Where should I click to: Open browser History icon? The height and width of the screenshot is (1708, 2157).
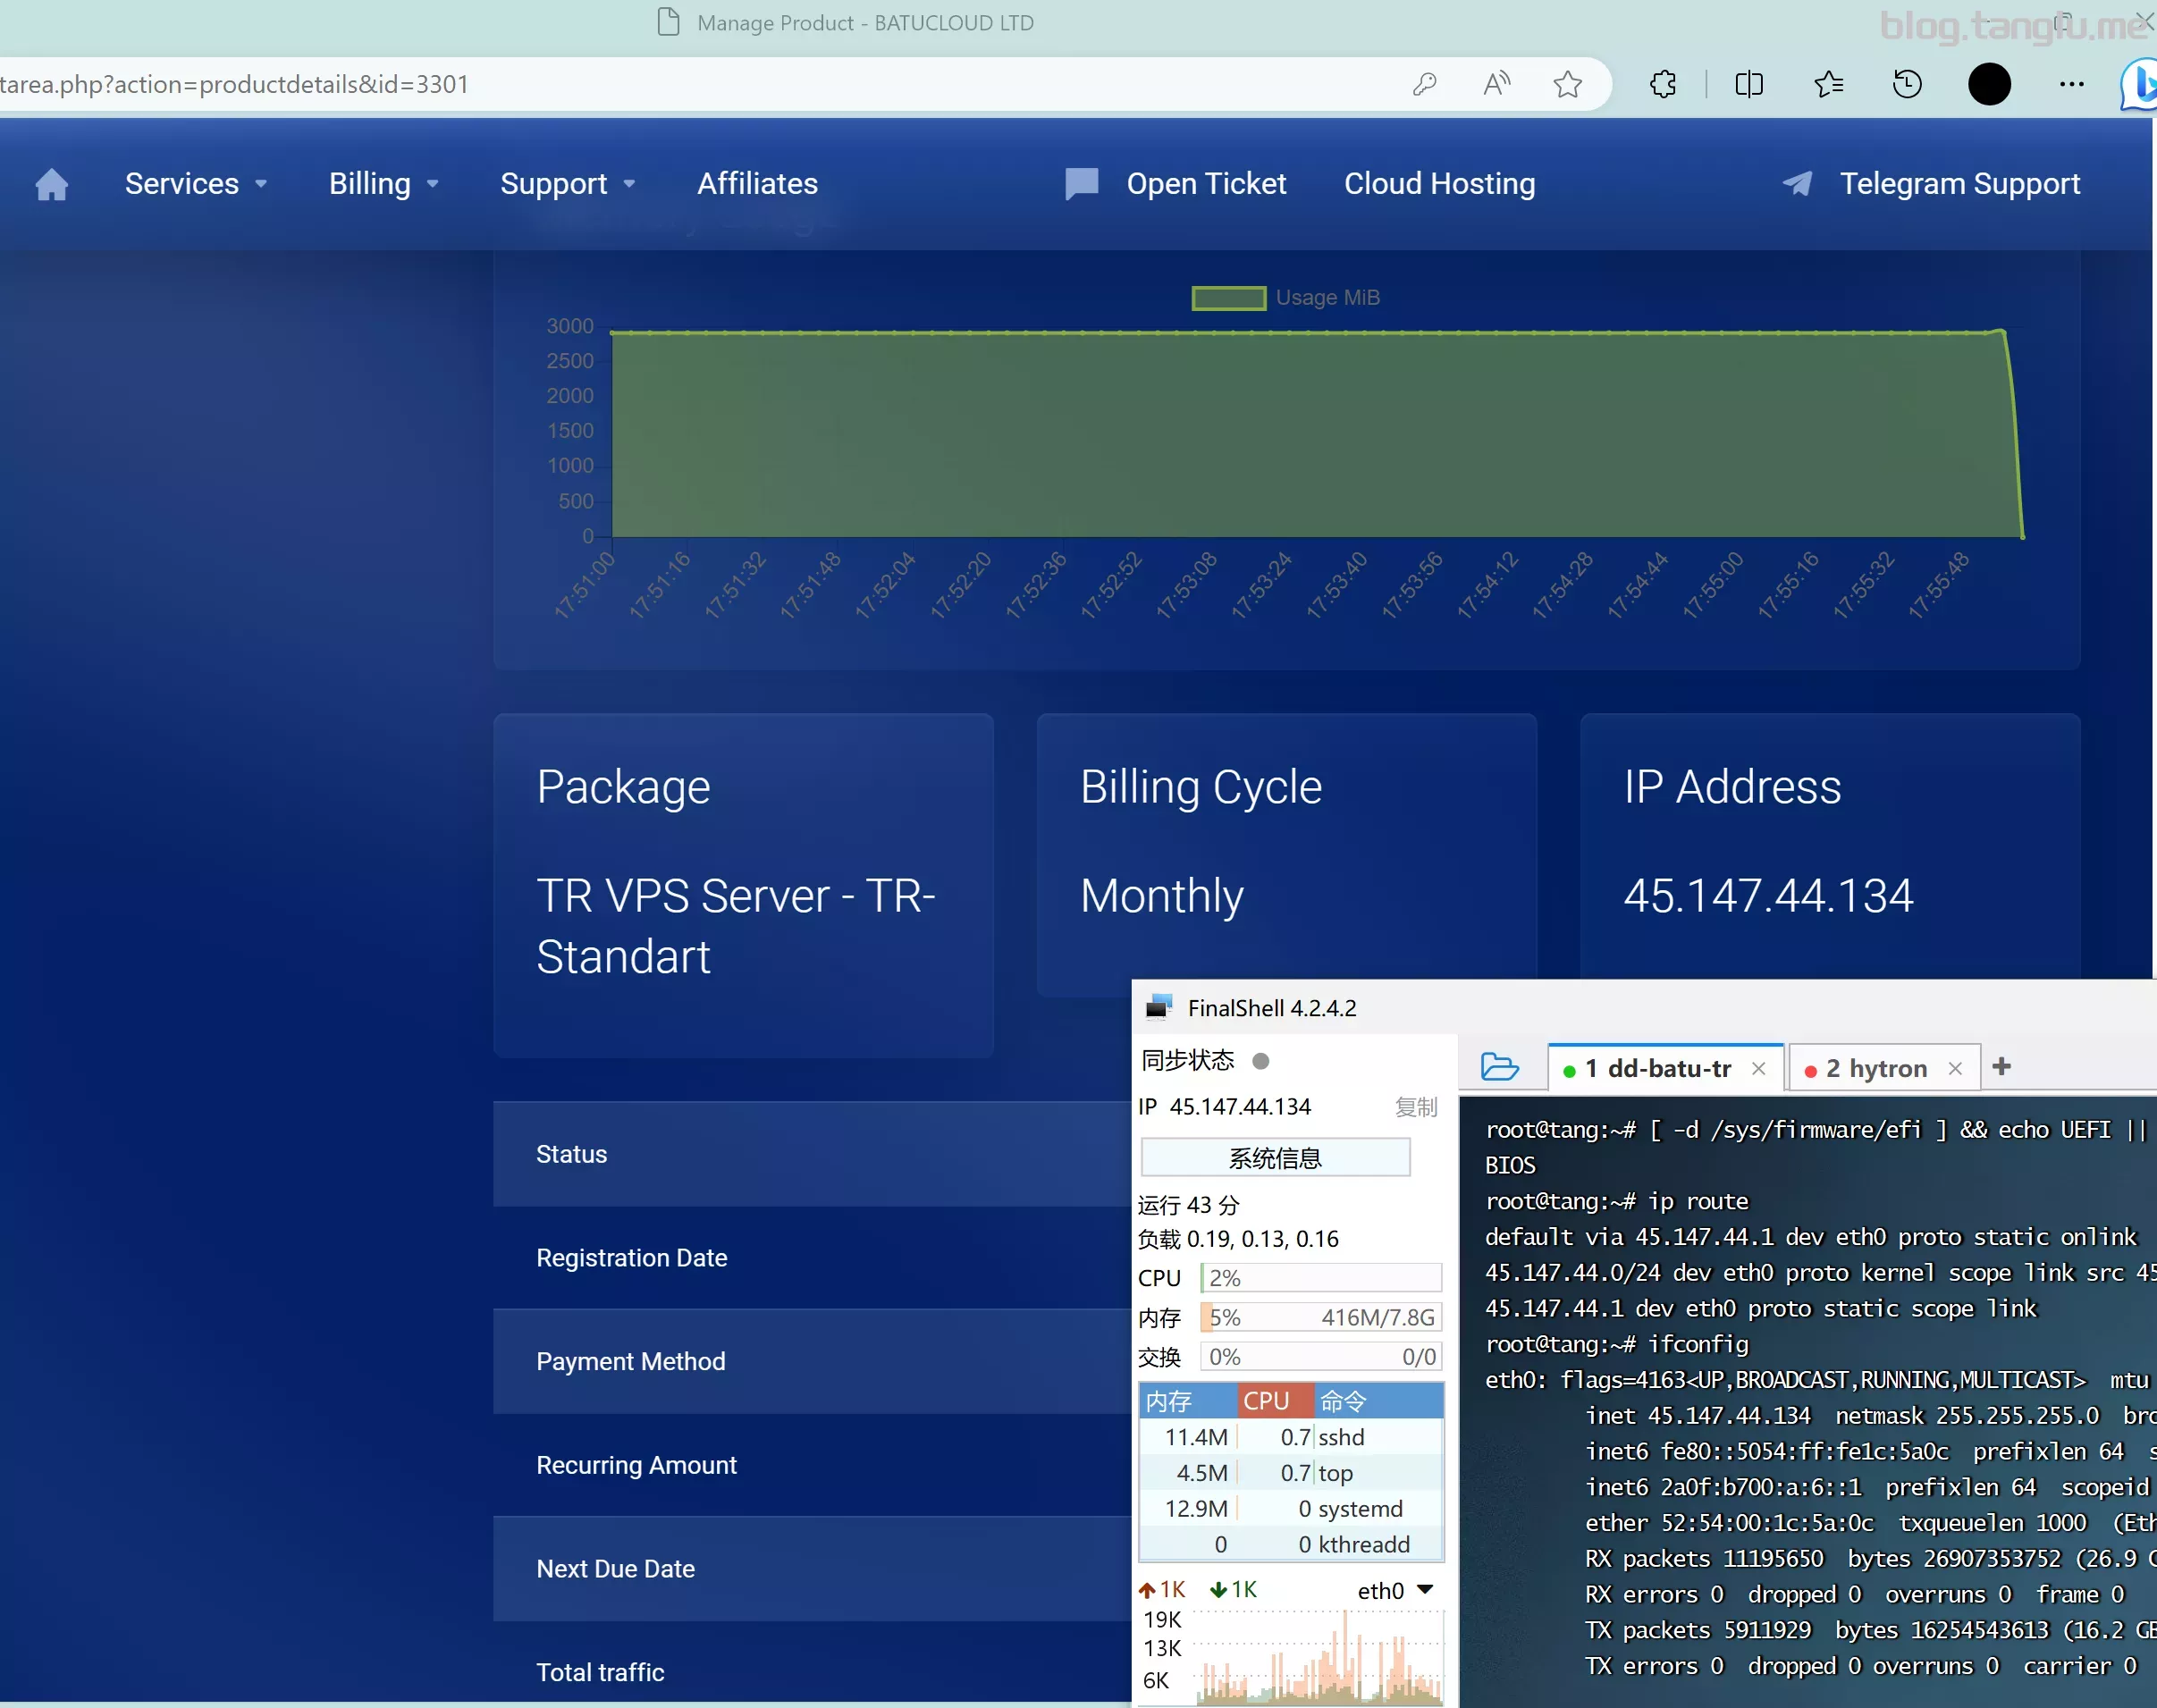click(1907, 84)
